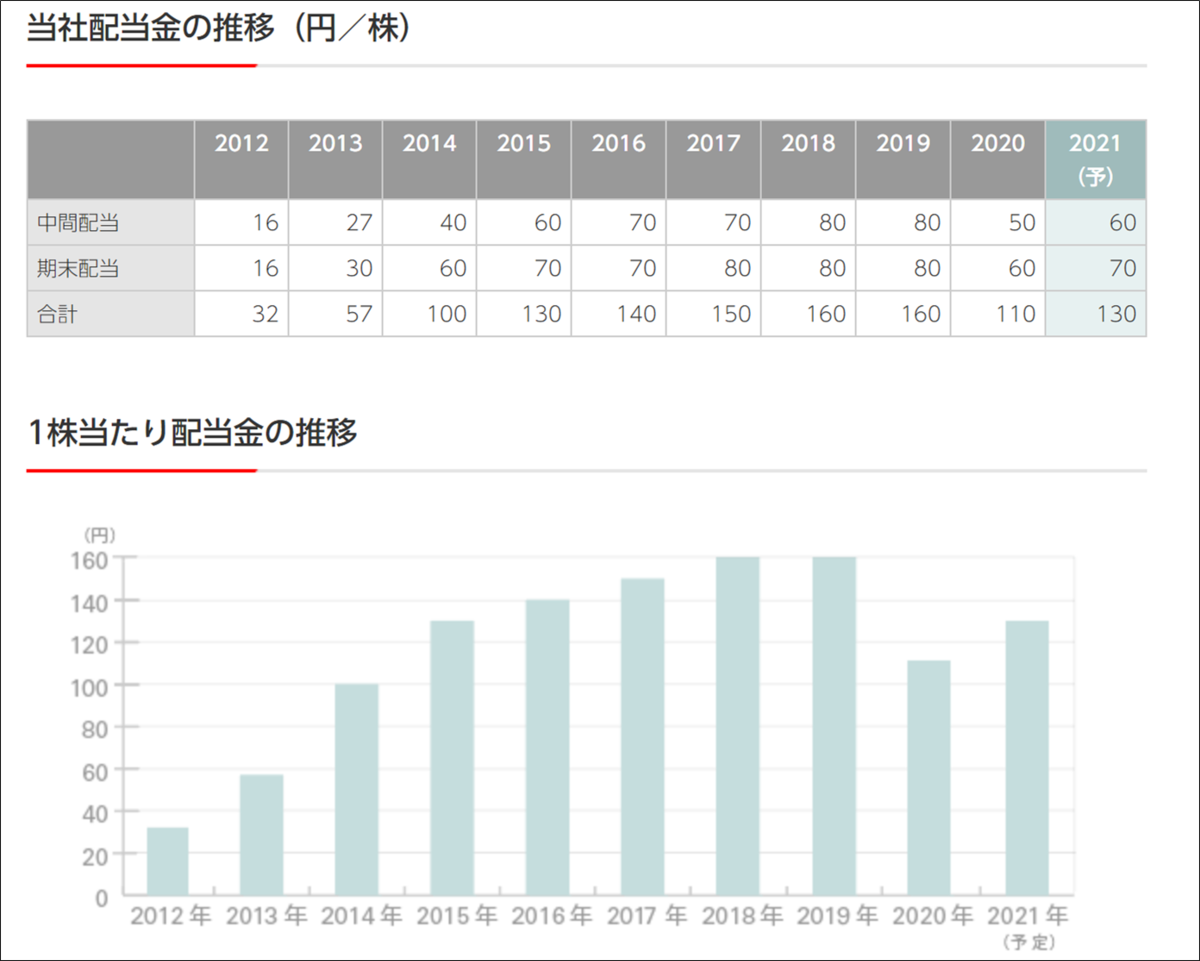
Task: Click the 2012年 x-axis label
Action: pos(169,916)
